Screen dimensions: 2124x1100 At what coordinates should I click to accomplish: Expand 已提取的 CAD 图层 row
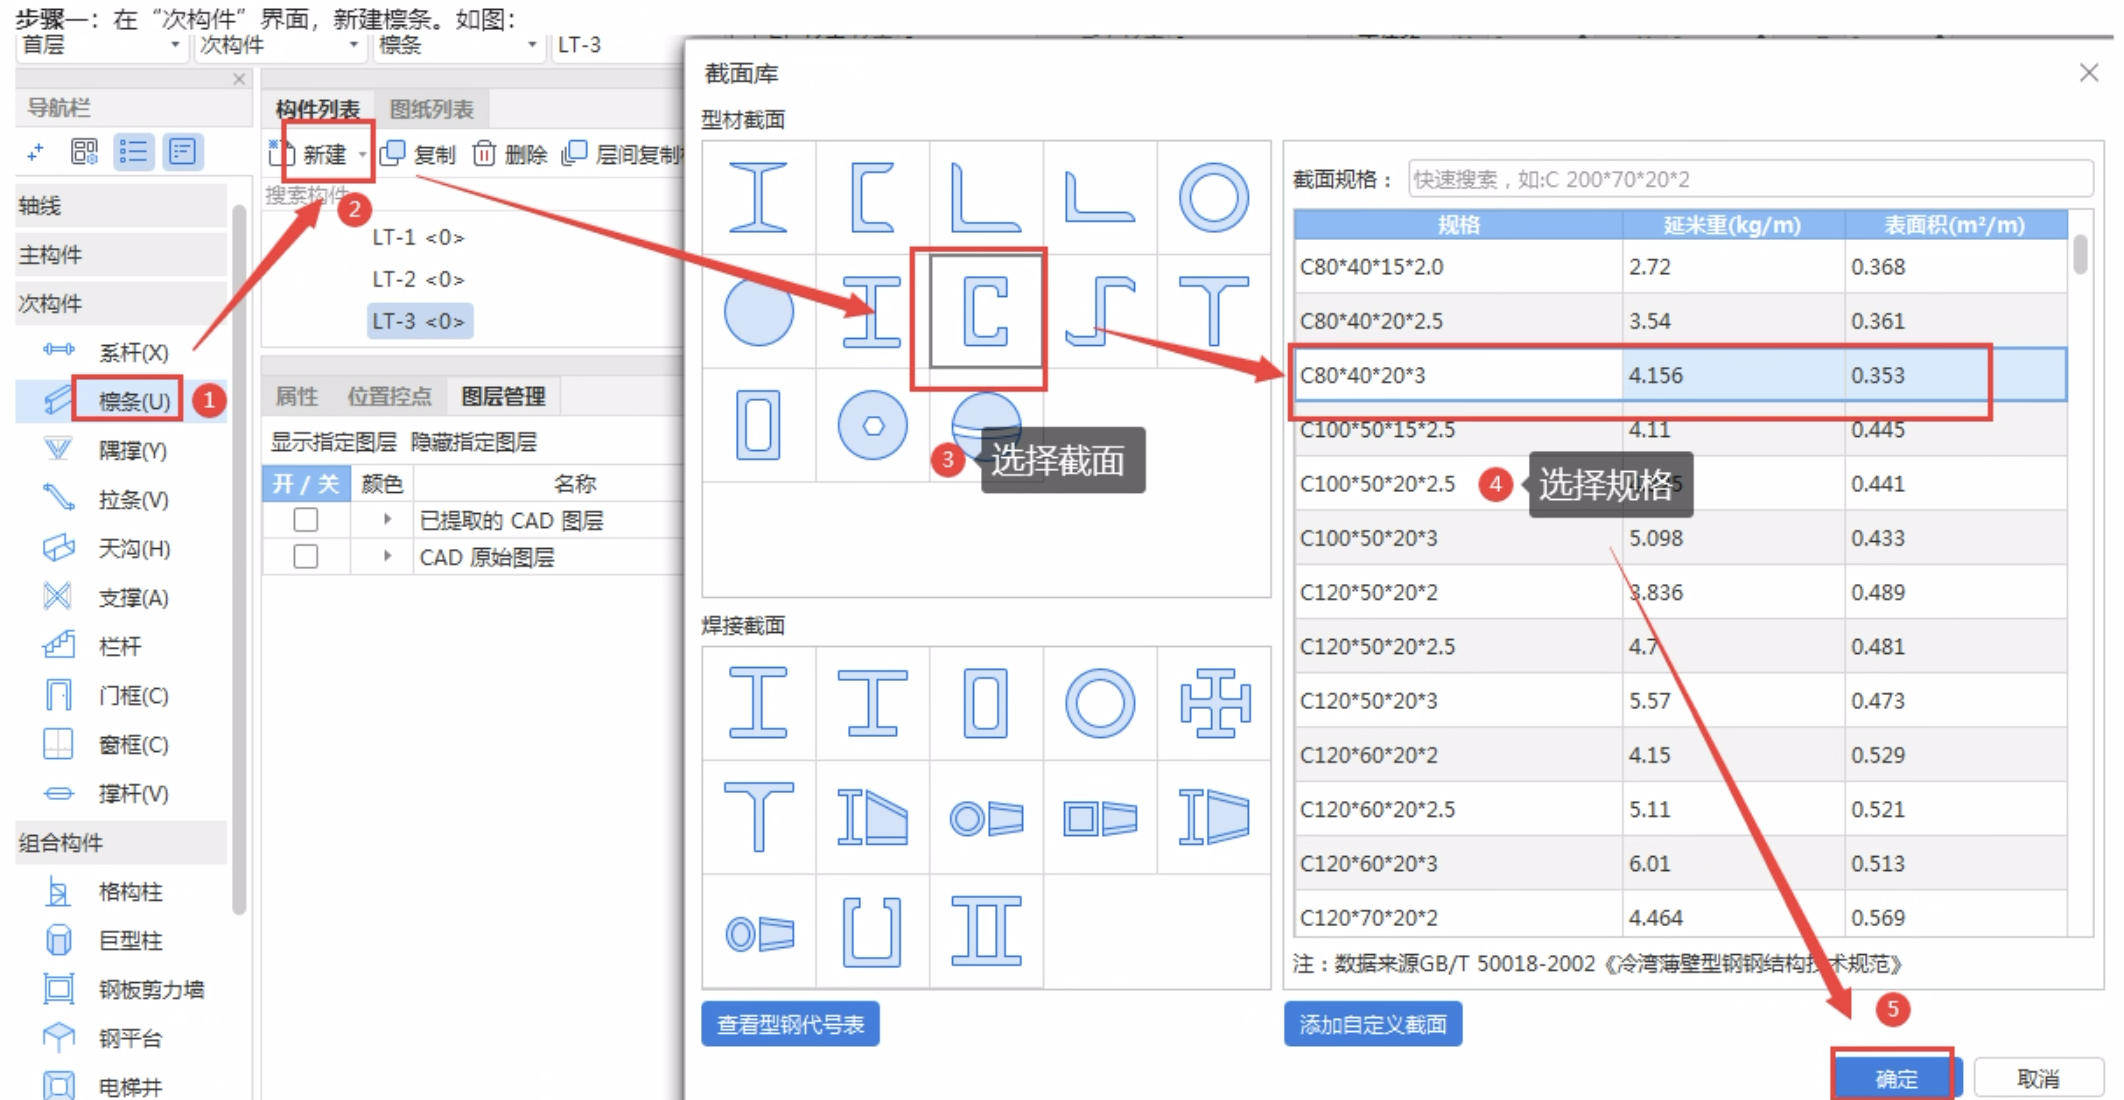(x=387, y=519)
